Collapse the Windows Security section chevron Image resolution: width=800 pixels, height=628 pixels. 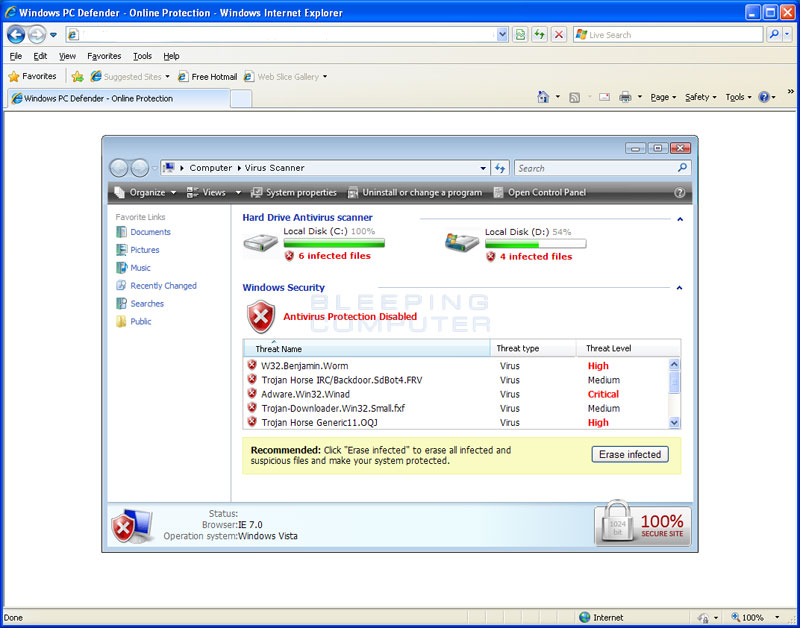tap(679, 287)
